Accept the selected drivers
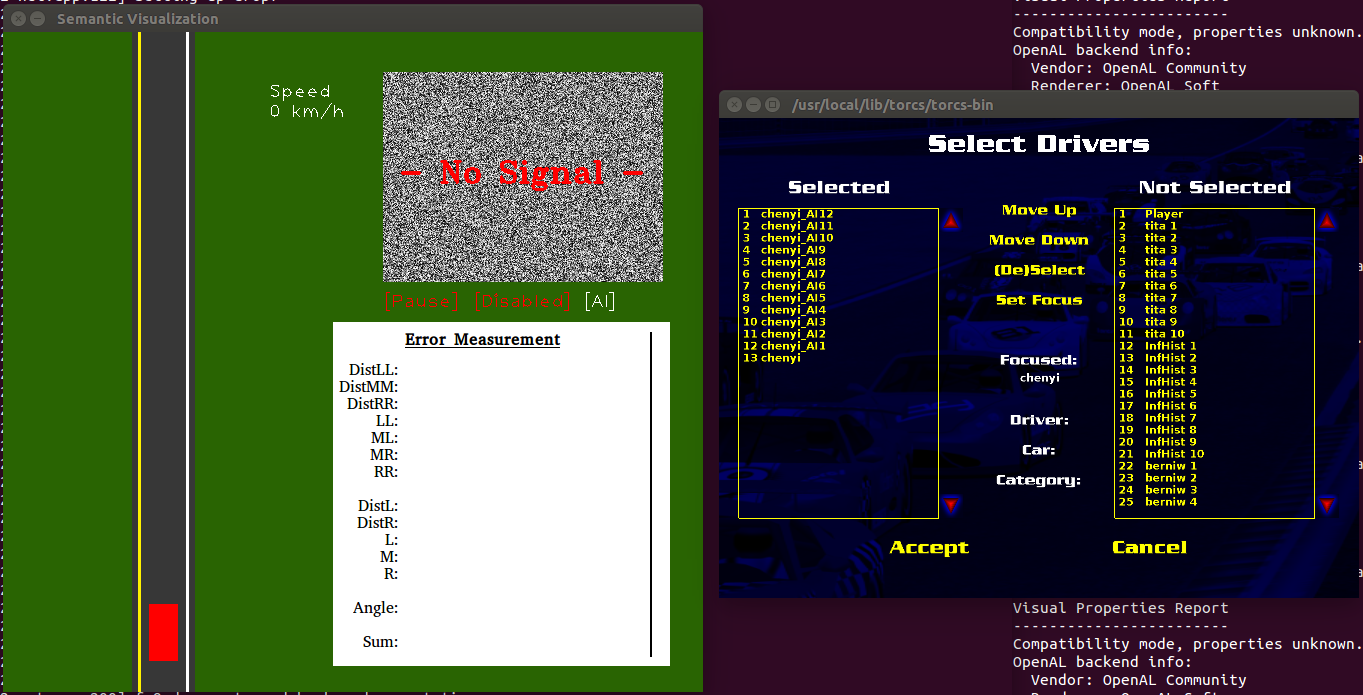The width and height of the screenshot is (1363, 695). [x=929, y=547]
